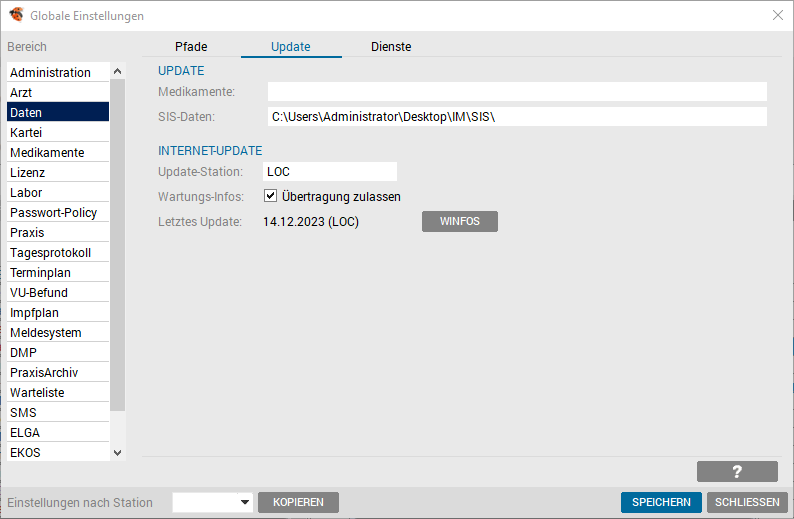The width and height of the screenshot is (794, 519).
Task: Click the Letztes Update label
Action: [x=200, y=222]
